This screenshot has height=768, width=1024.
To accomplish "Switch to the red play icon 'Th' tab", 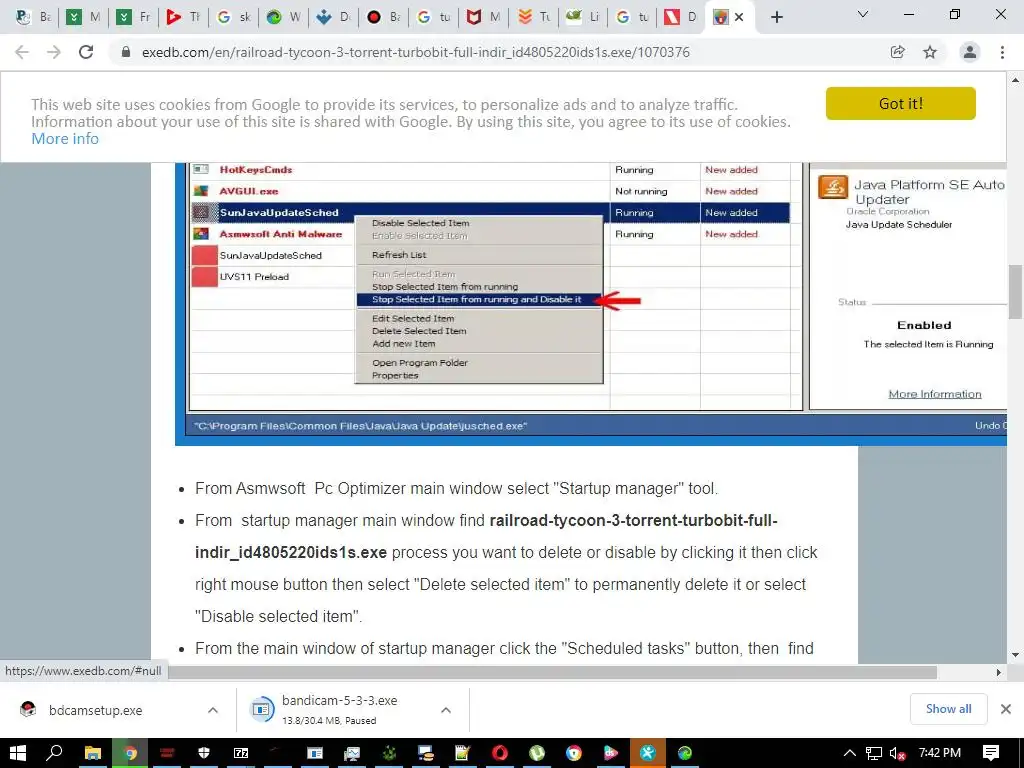I will click(183, 17).
